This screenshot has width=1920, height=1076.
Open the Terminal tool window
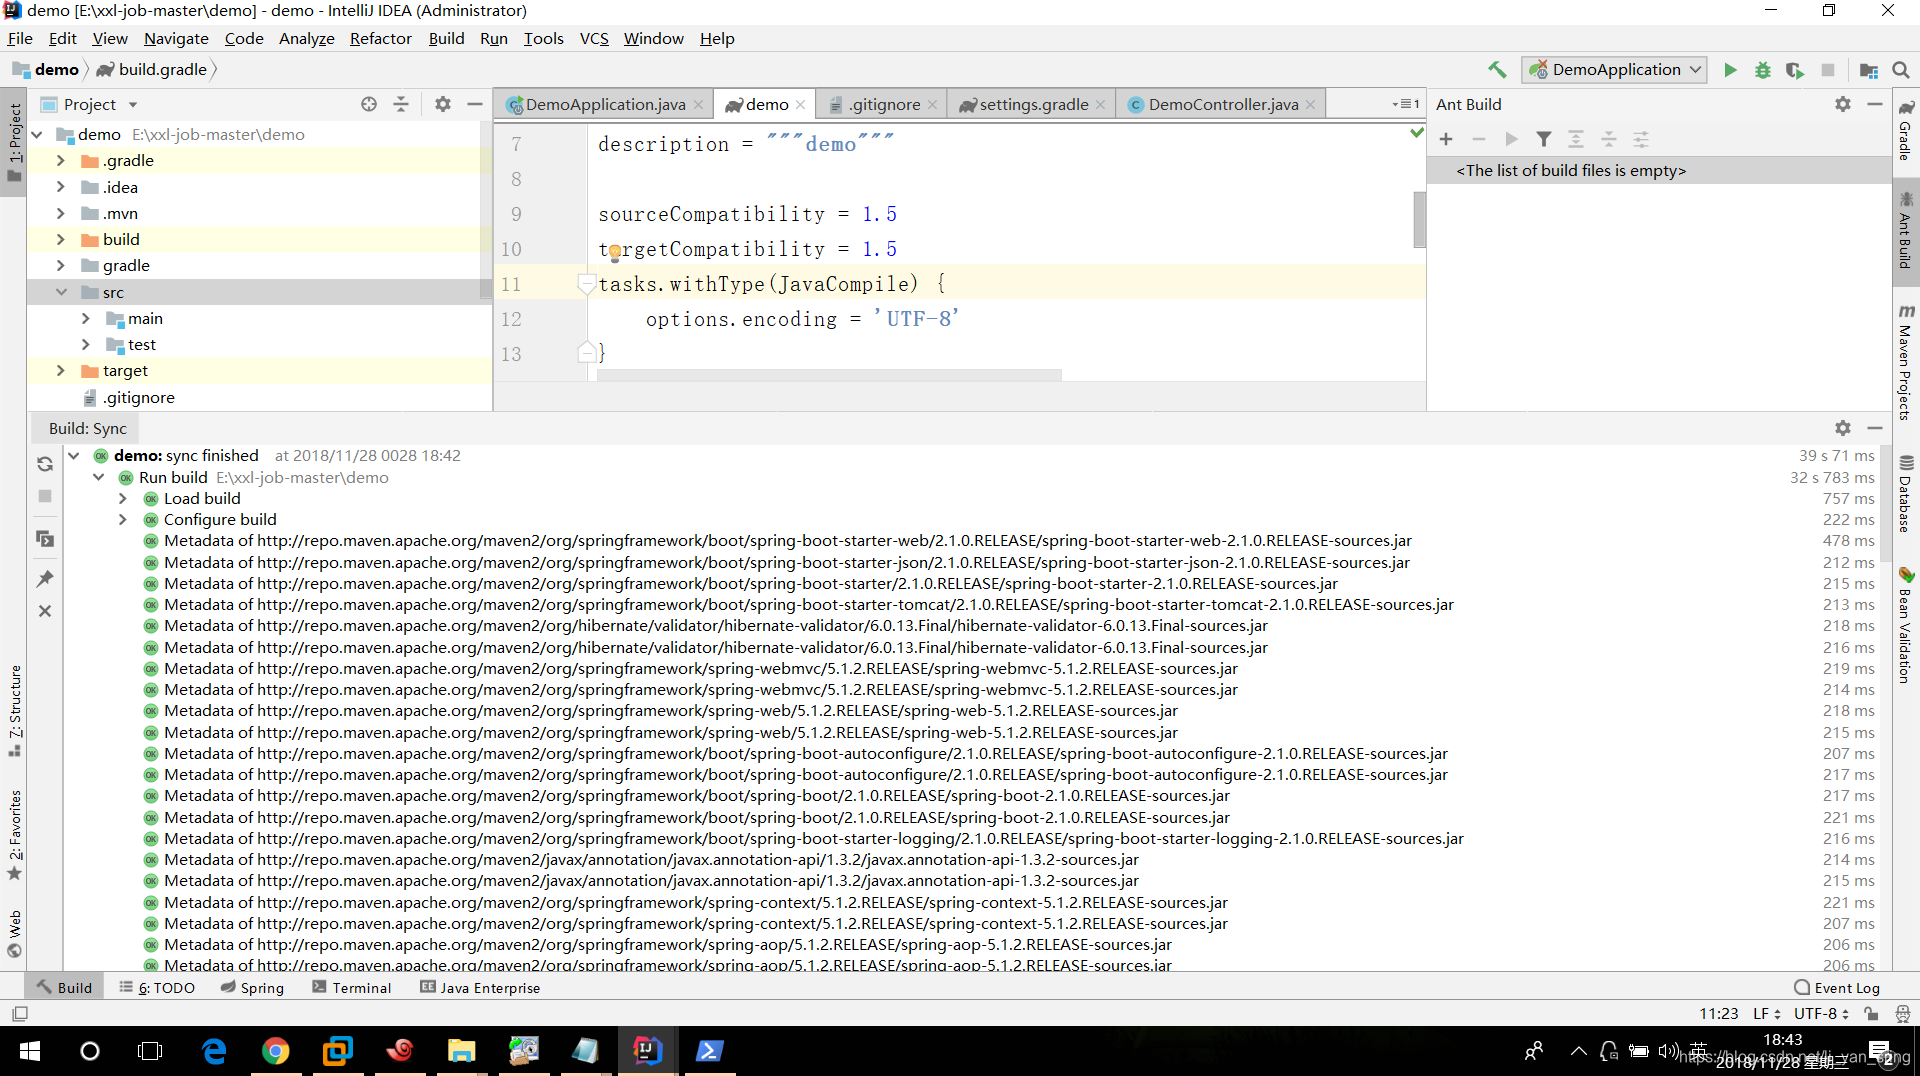point(351,987)
